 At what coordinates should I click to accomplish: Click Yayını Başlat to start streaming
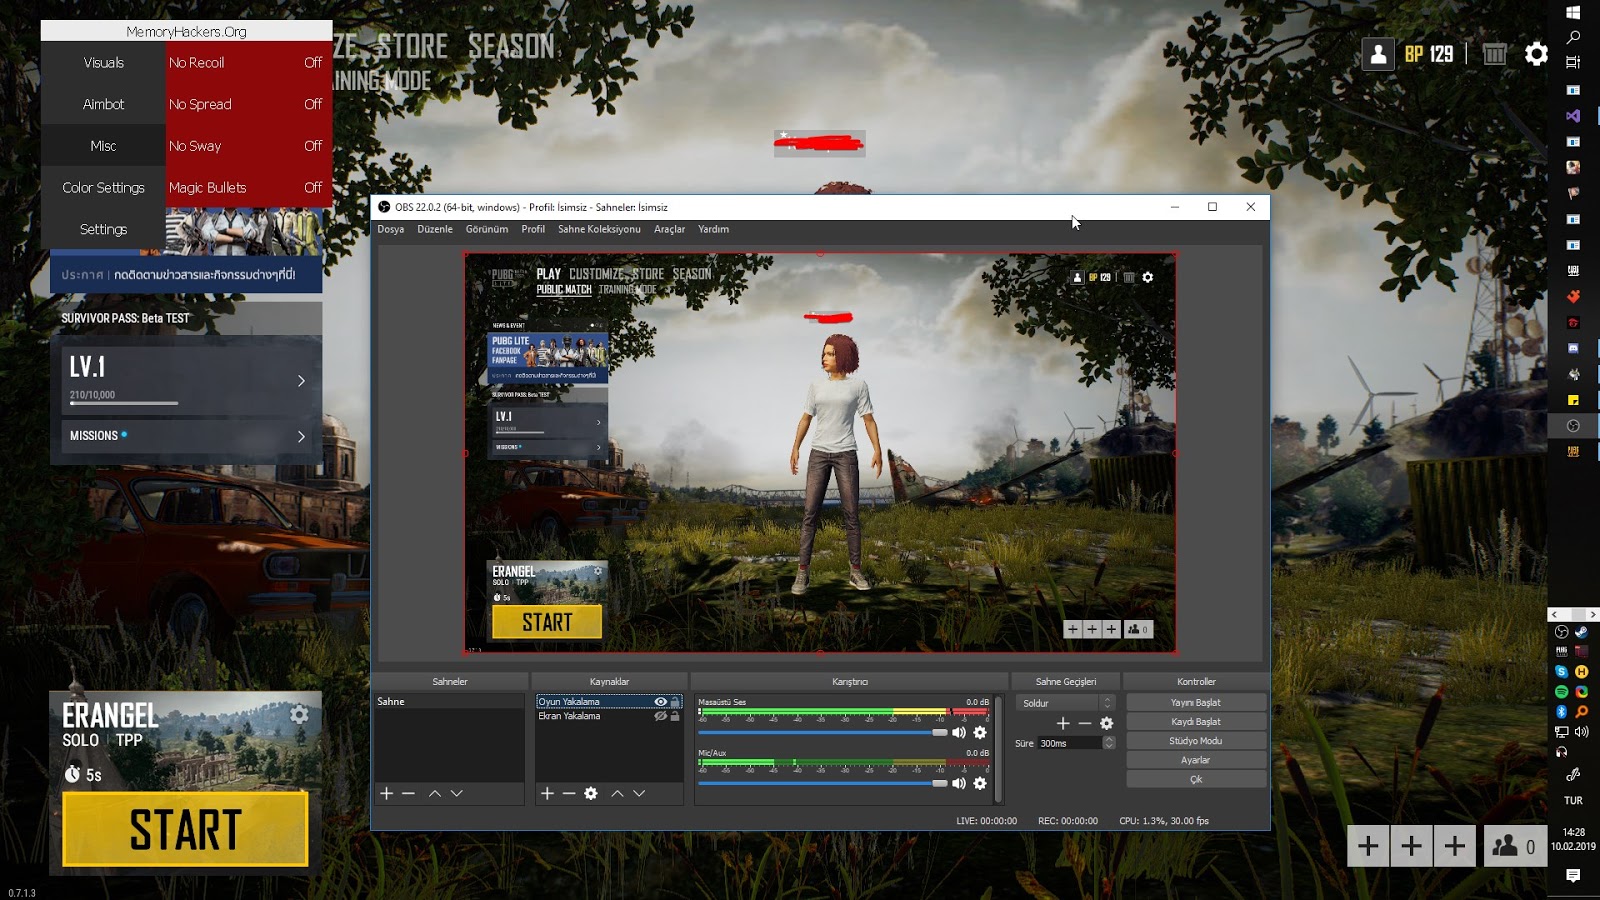click(x=1195, y=702)
